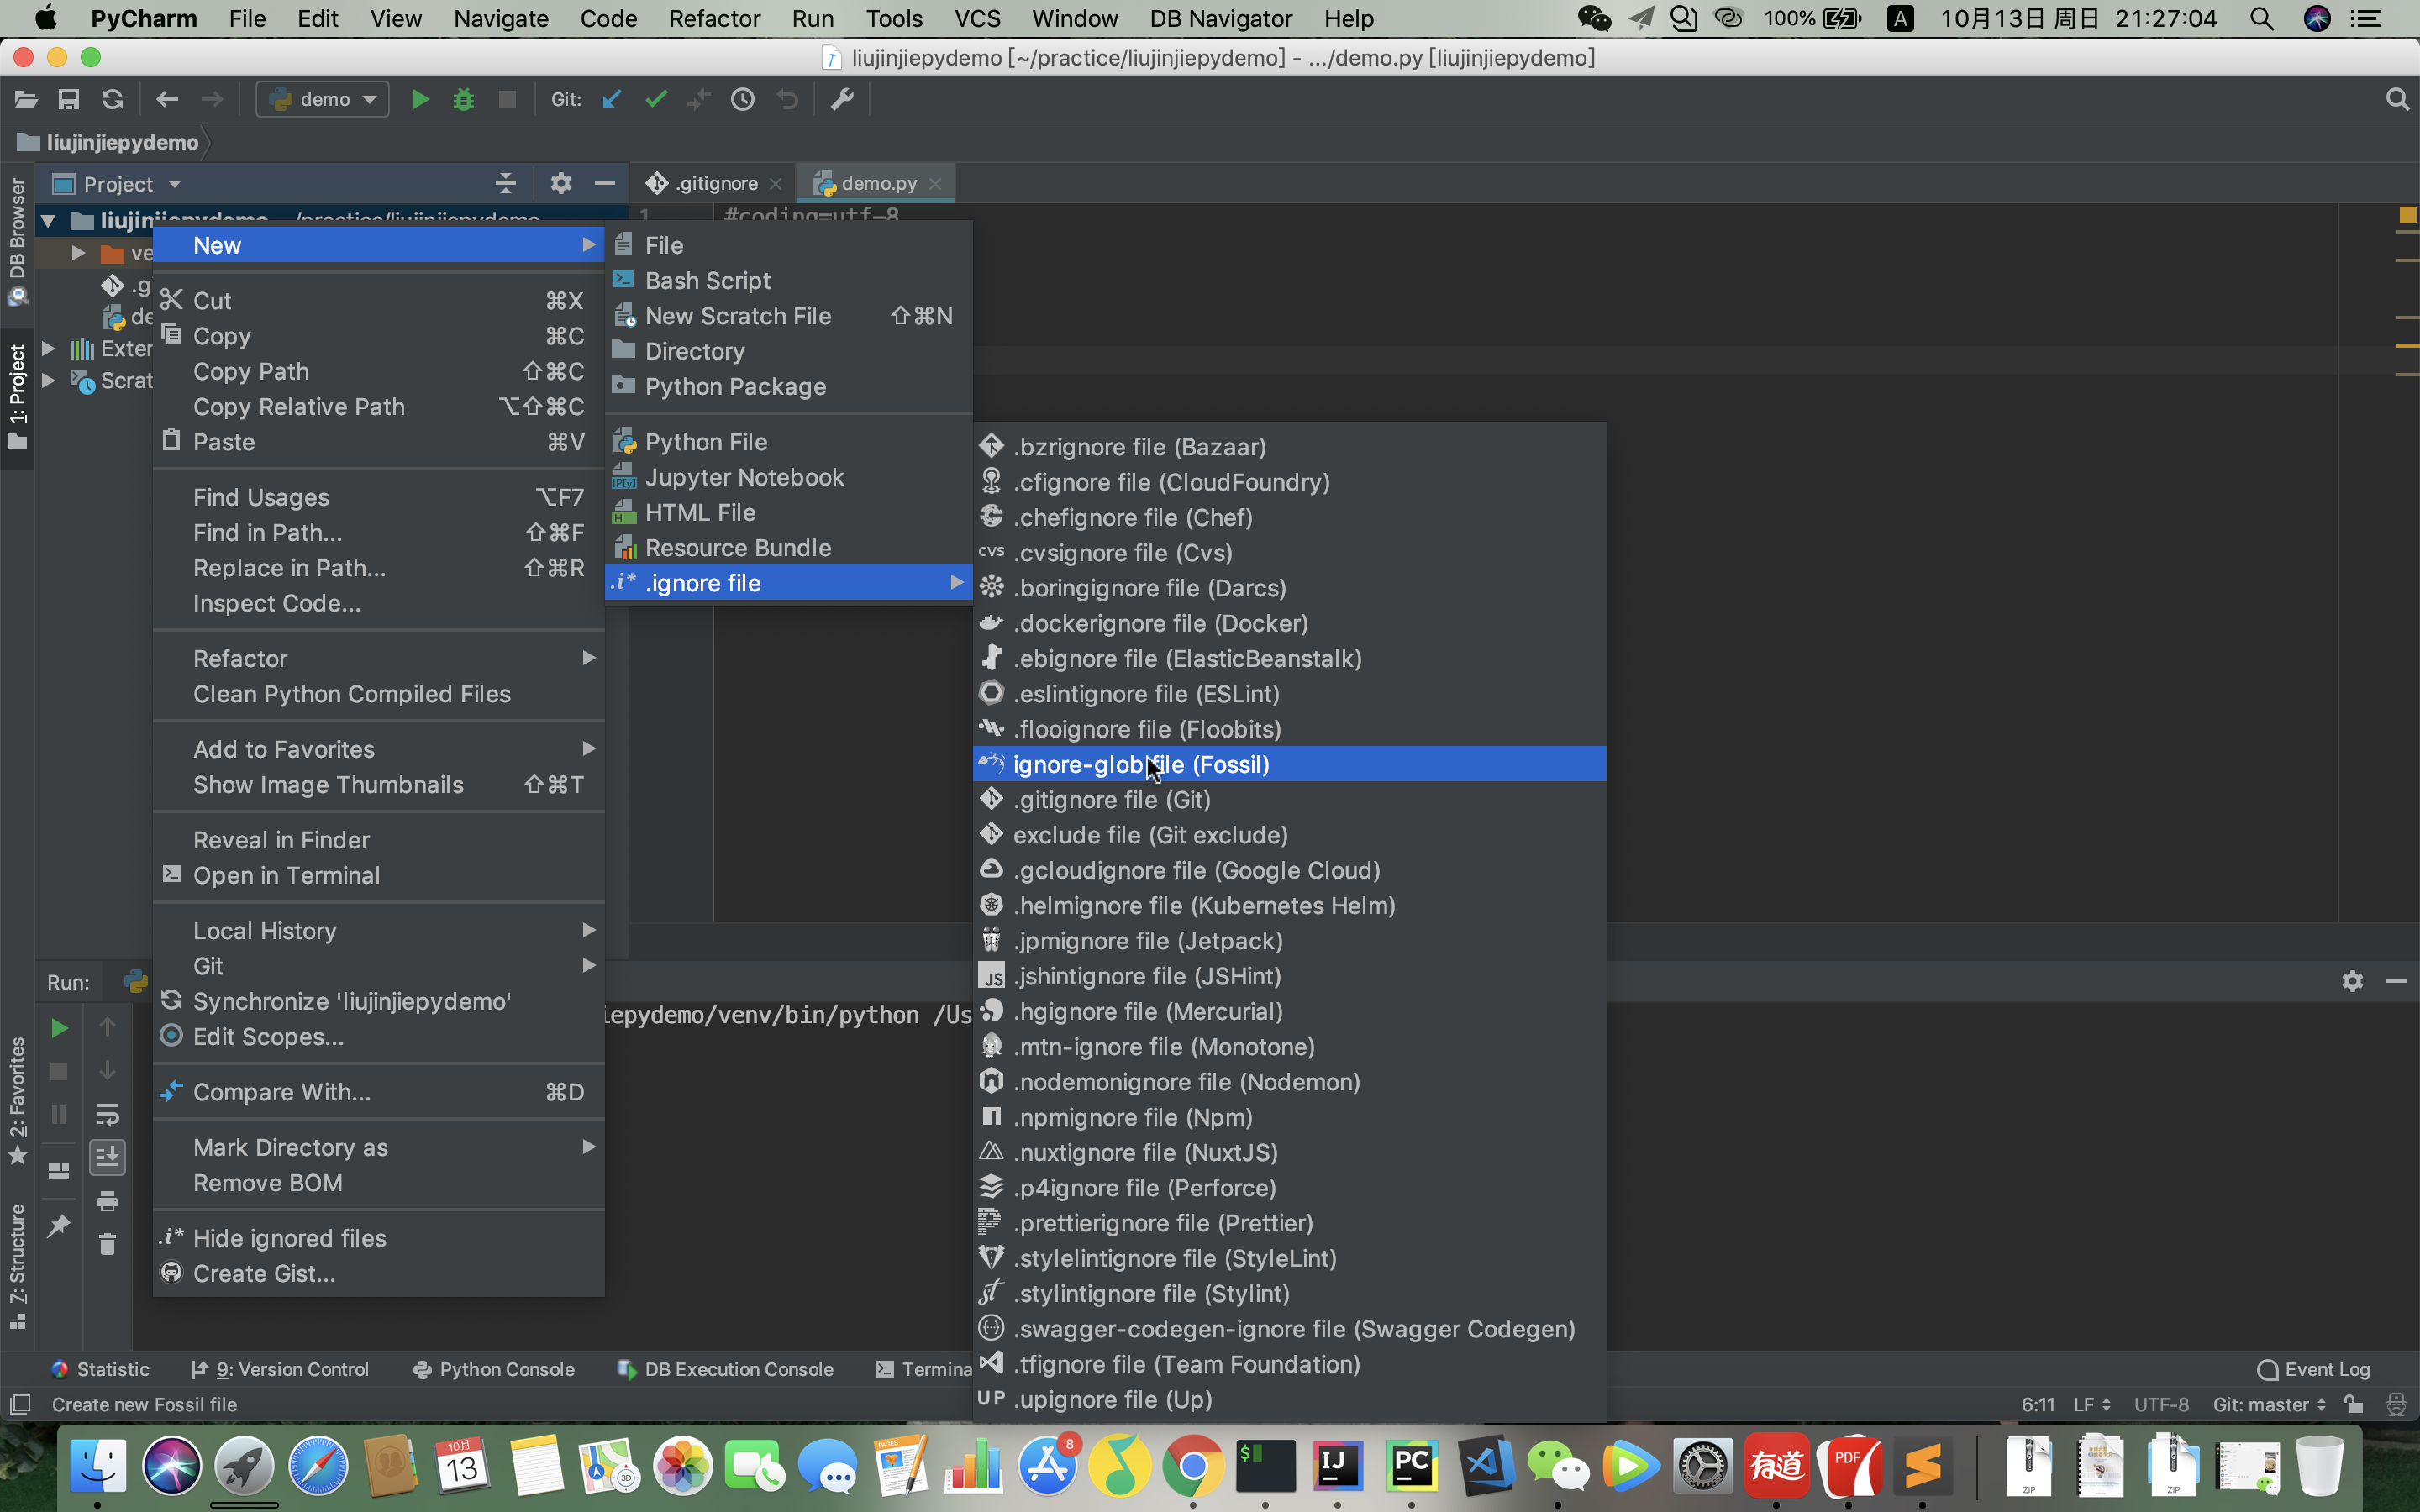Open the demo run configuration dropdown

tap(323, 99)
